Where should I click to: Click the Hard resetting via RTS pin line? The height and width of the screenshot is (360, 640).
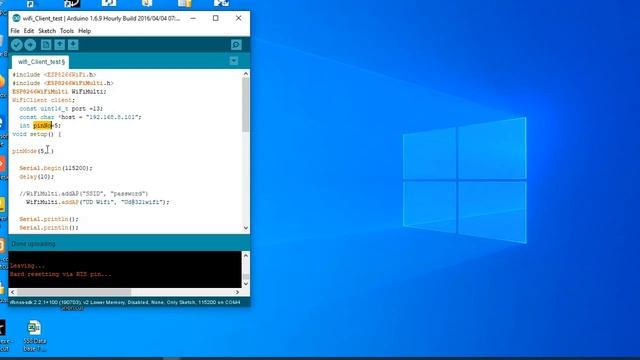[60, 274]
